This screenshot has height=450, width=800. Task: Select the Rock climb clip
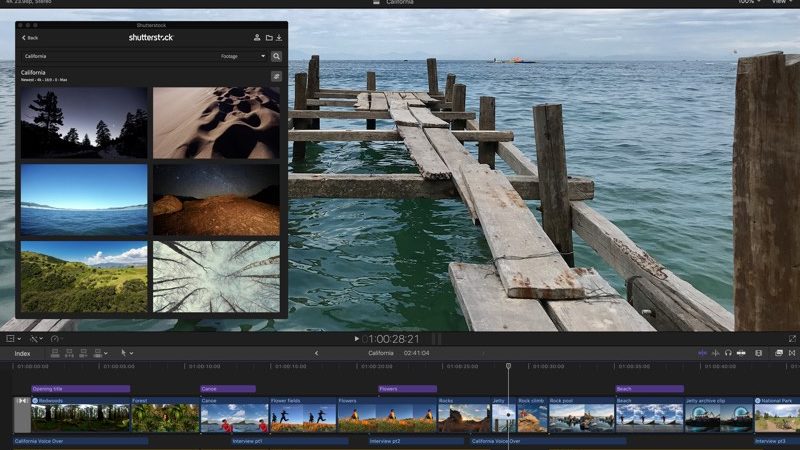pos(532,415)
